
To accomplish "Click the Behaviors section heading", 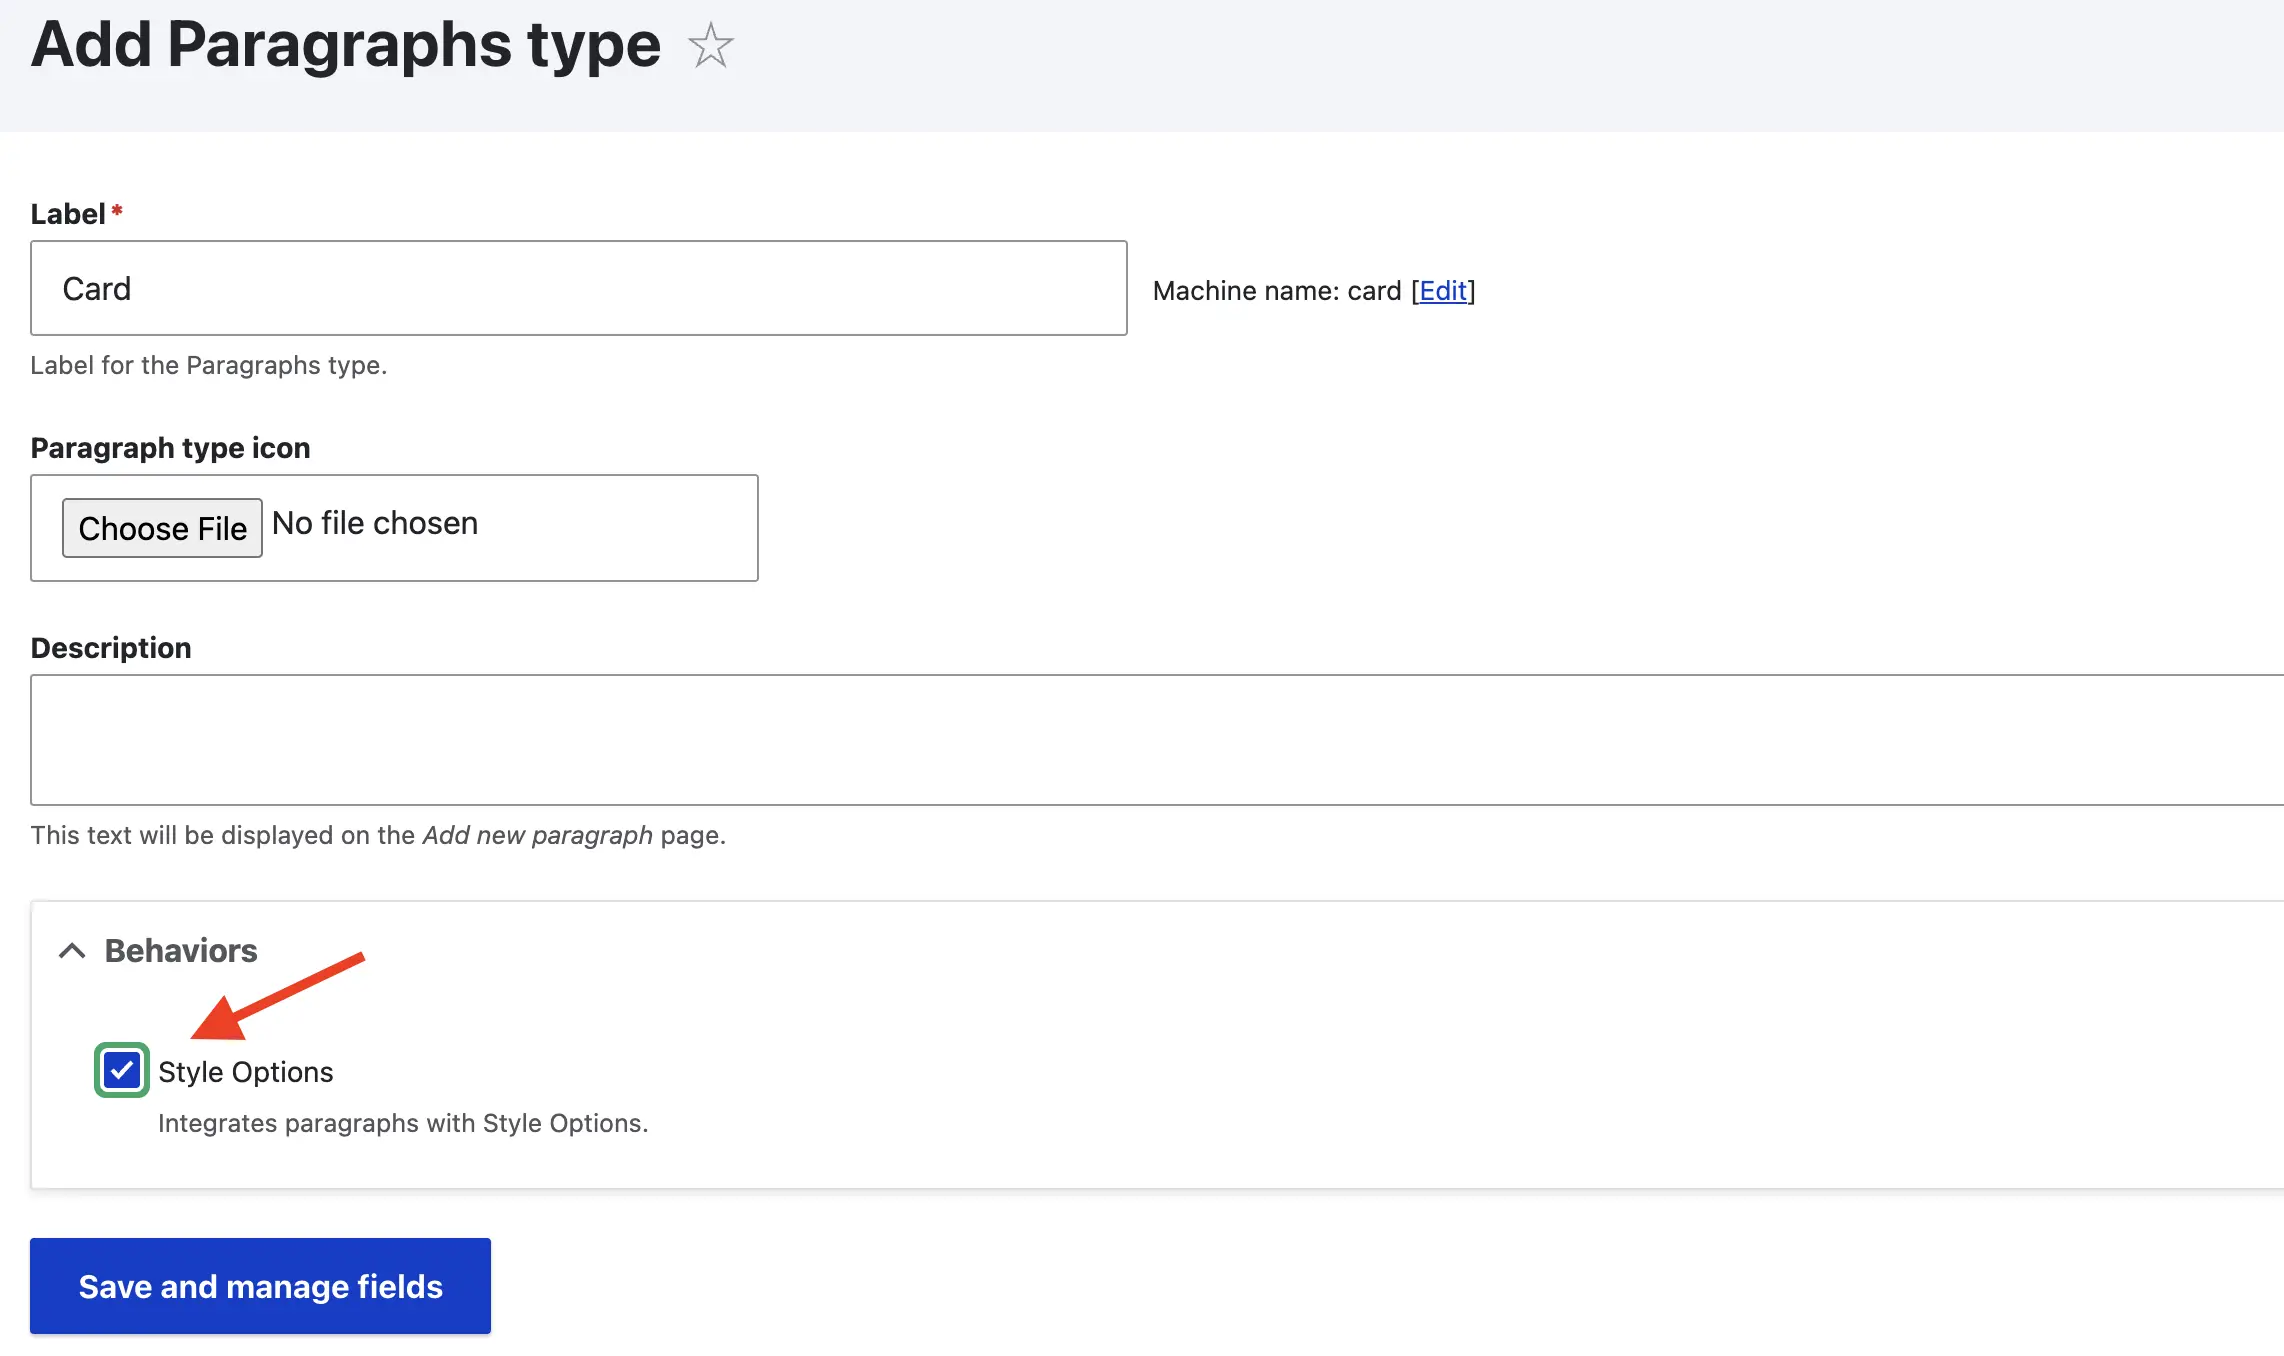I will (180, 950).
